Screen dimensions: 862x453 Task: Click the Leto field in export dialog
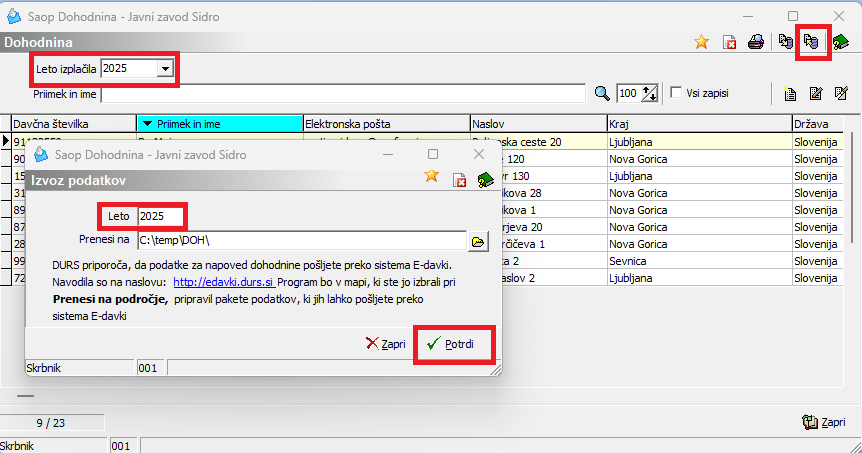click(161, 216)
